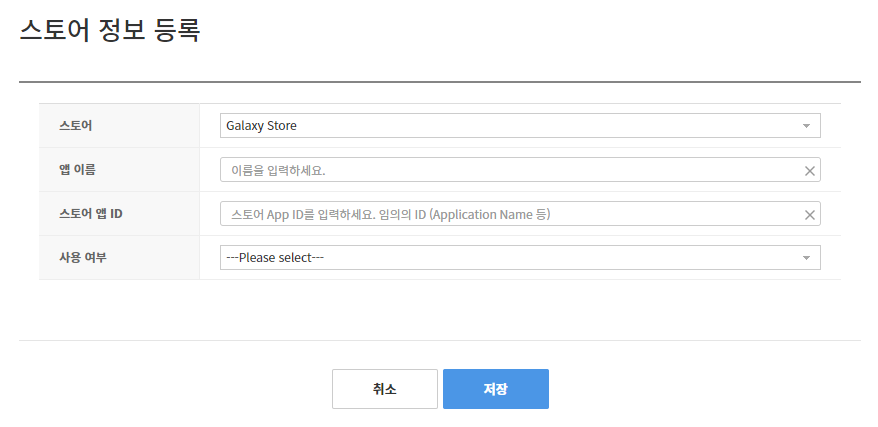This screenshot has width=878, height=427.
Task: Click the 스토어 앱 ID row label
Action: click(91, 214)
